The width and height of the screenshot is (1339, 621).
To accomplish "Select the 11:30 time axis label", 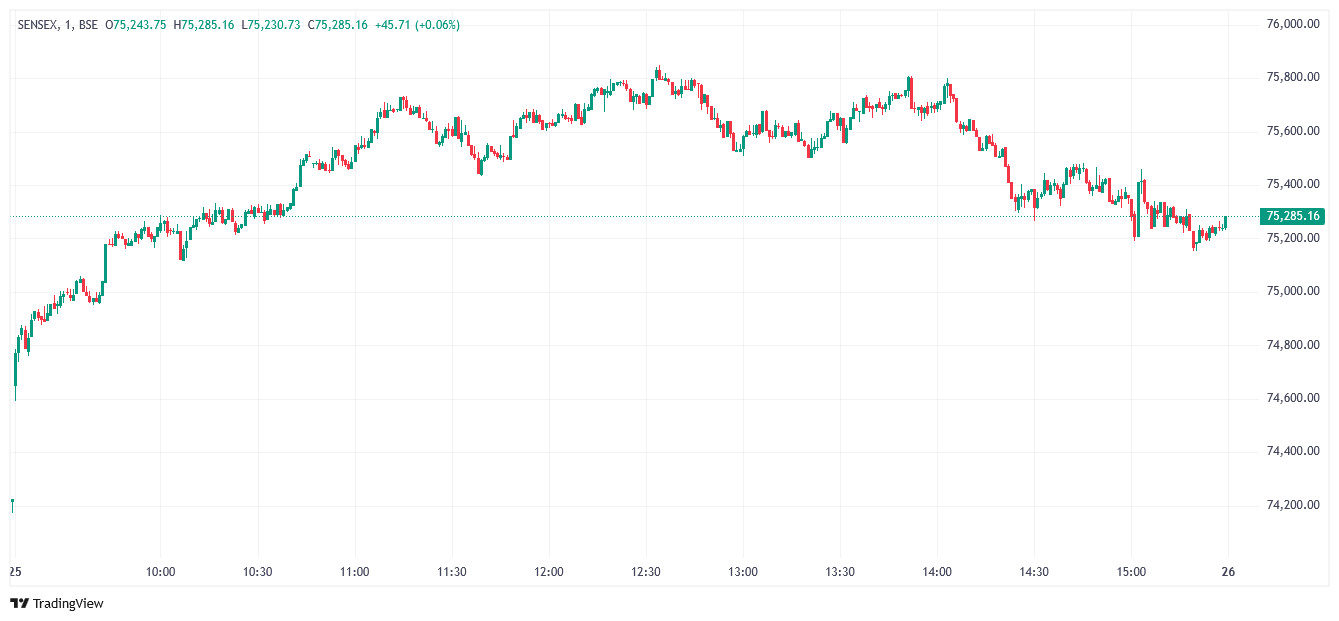I will pos(452,572).
